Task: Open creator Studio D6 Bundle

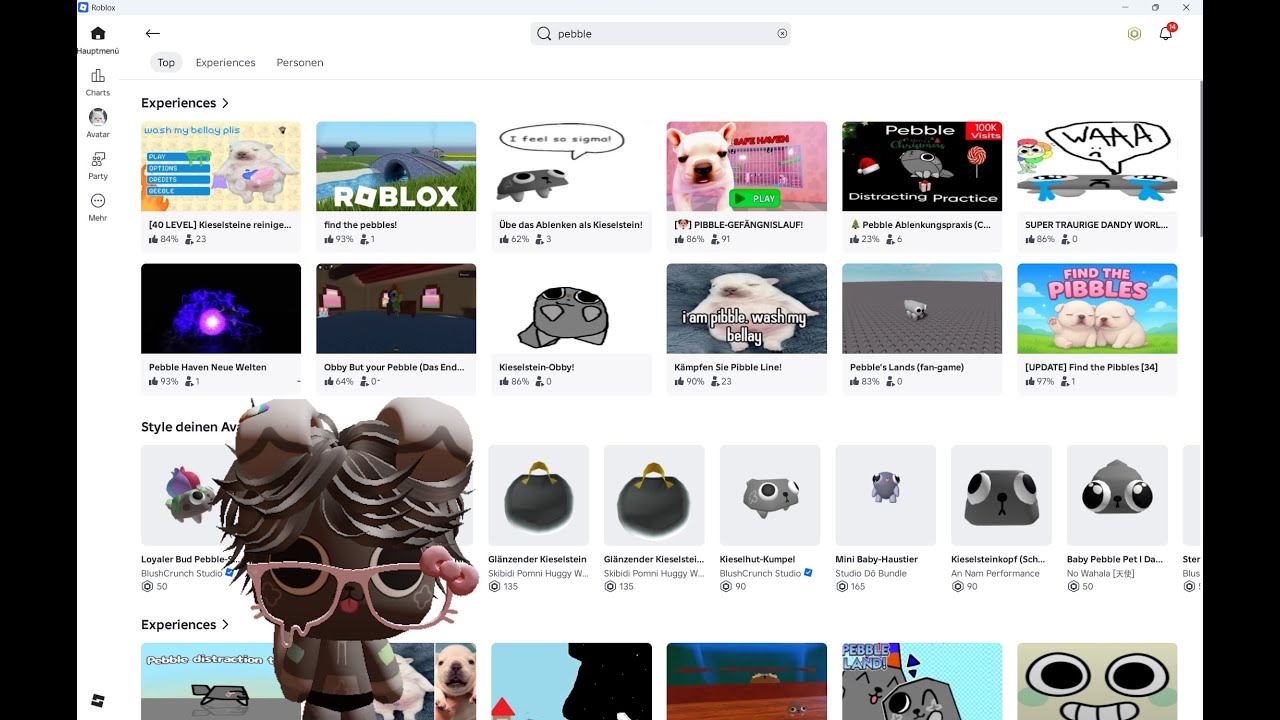Action: 873,573
